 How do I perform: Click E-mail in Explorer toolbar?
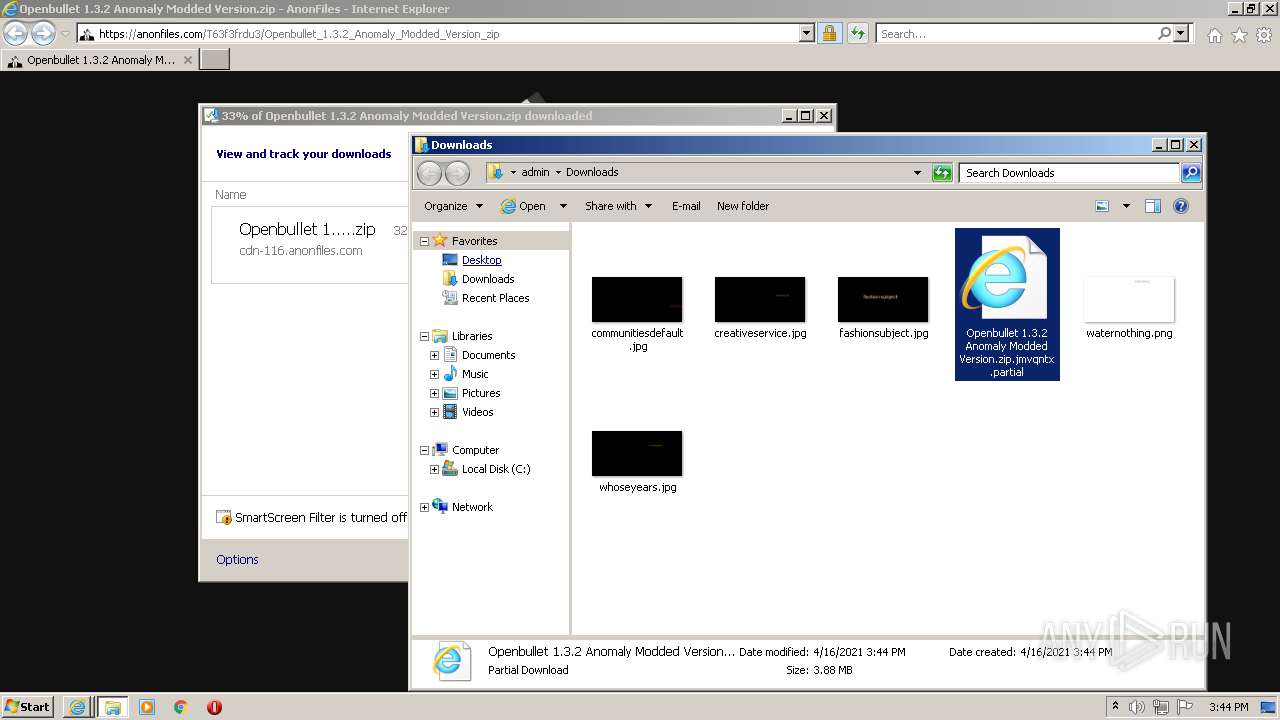pyautogui.click(x=686, y=206)
